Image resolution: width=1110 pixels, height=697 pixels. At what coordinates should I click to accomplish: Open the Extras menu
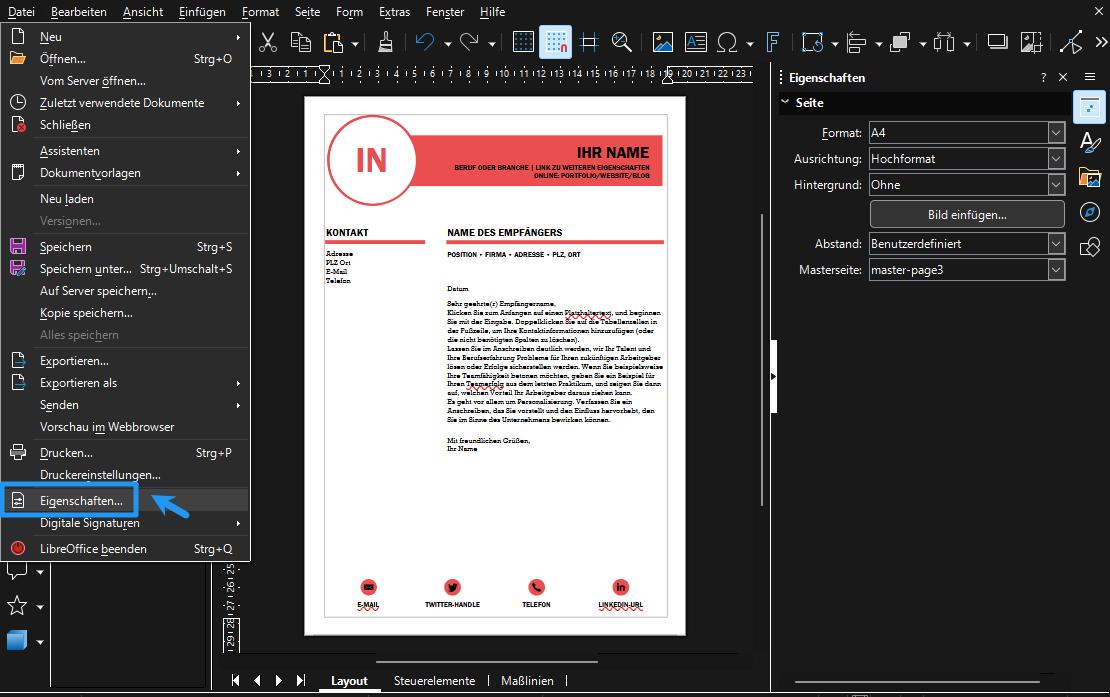(x=394, y=11)
